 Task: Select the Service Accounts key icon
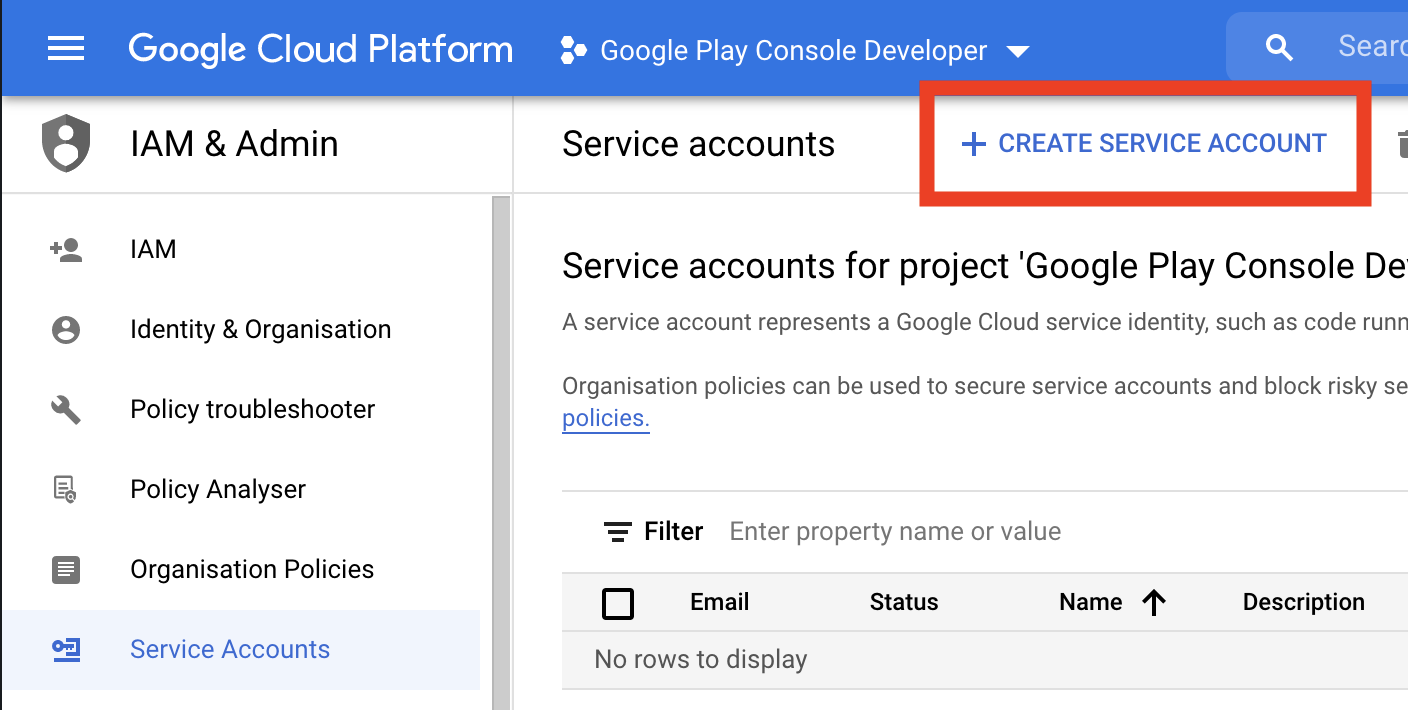coord(64,649)
